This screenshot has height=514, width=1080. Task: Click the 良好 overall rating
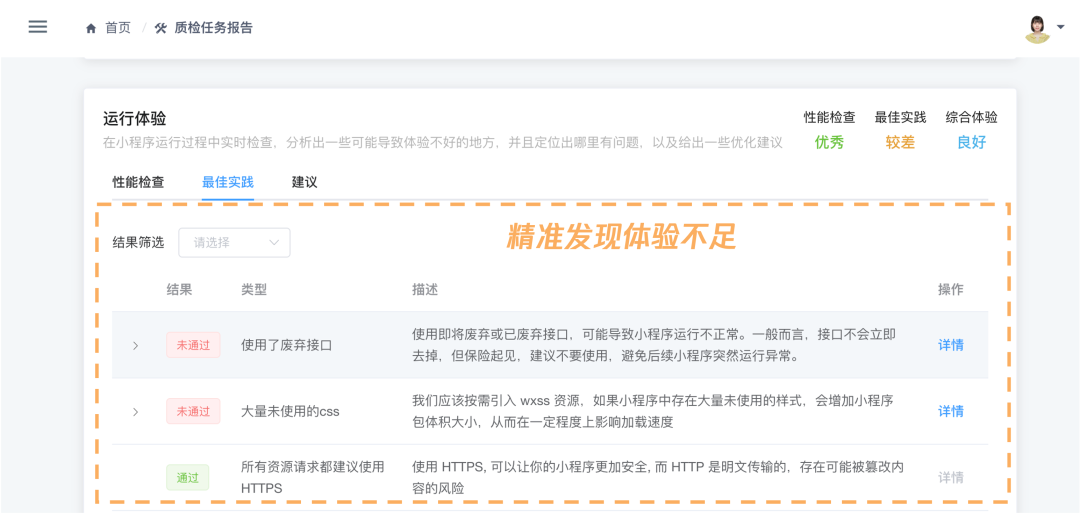[972, 143]
